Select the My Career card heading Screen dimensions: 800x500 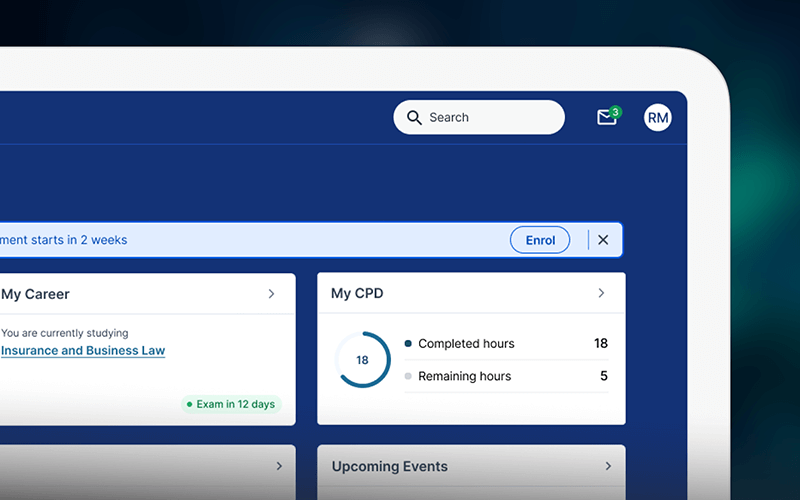[x=35, y=294]
